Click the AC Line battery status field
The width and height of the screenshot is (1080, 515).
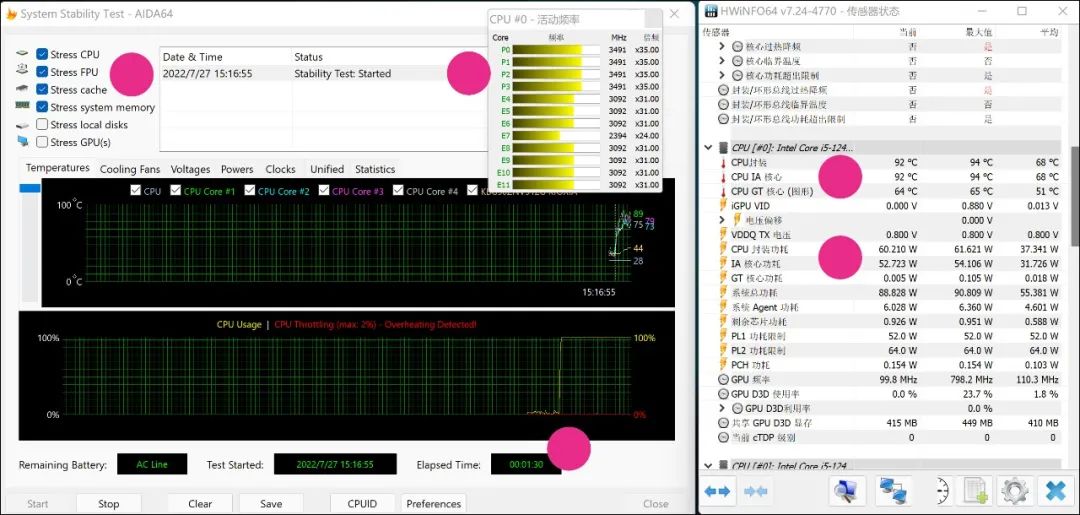tap(152, 465)
